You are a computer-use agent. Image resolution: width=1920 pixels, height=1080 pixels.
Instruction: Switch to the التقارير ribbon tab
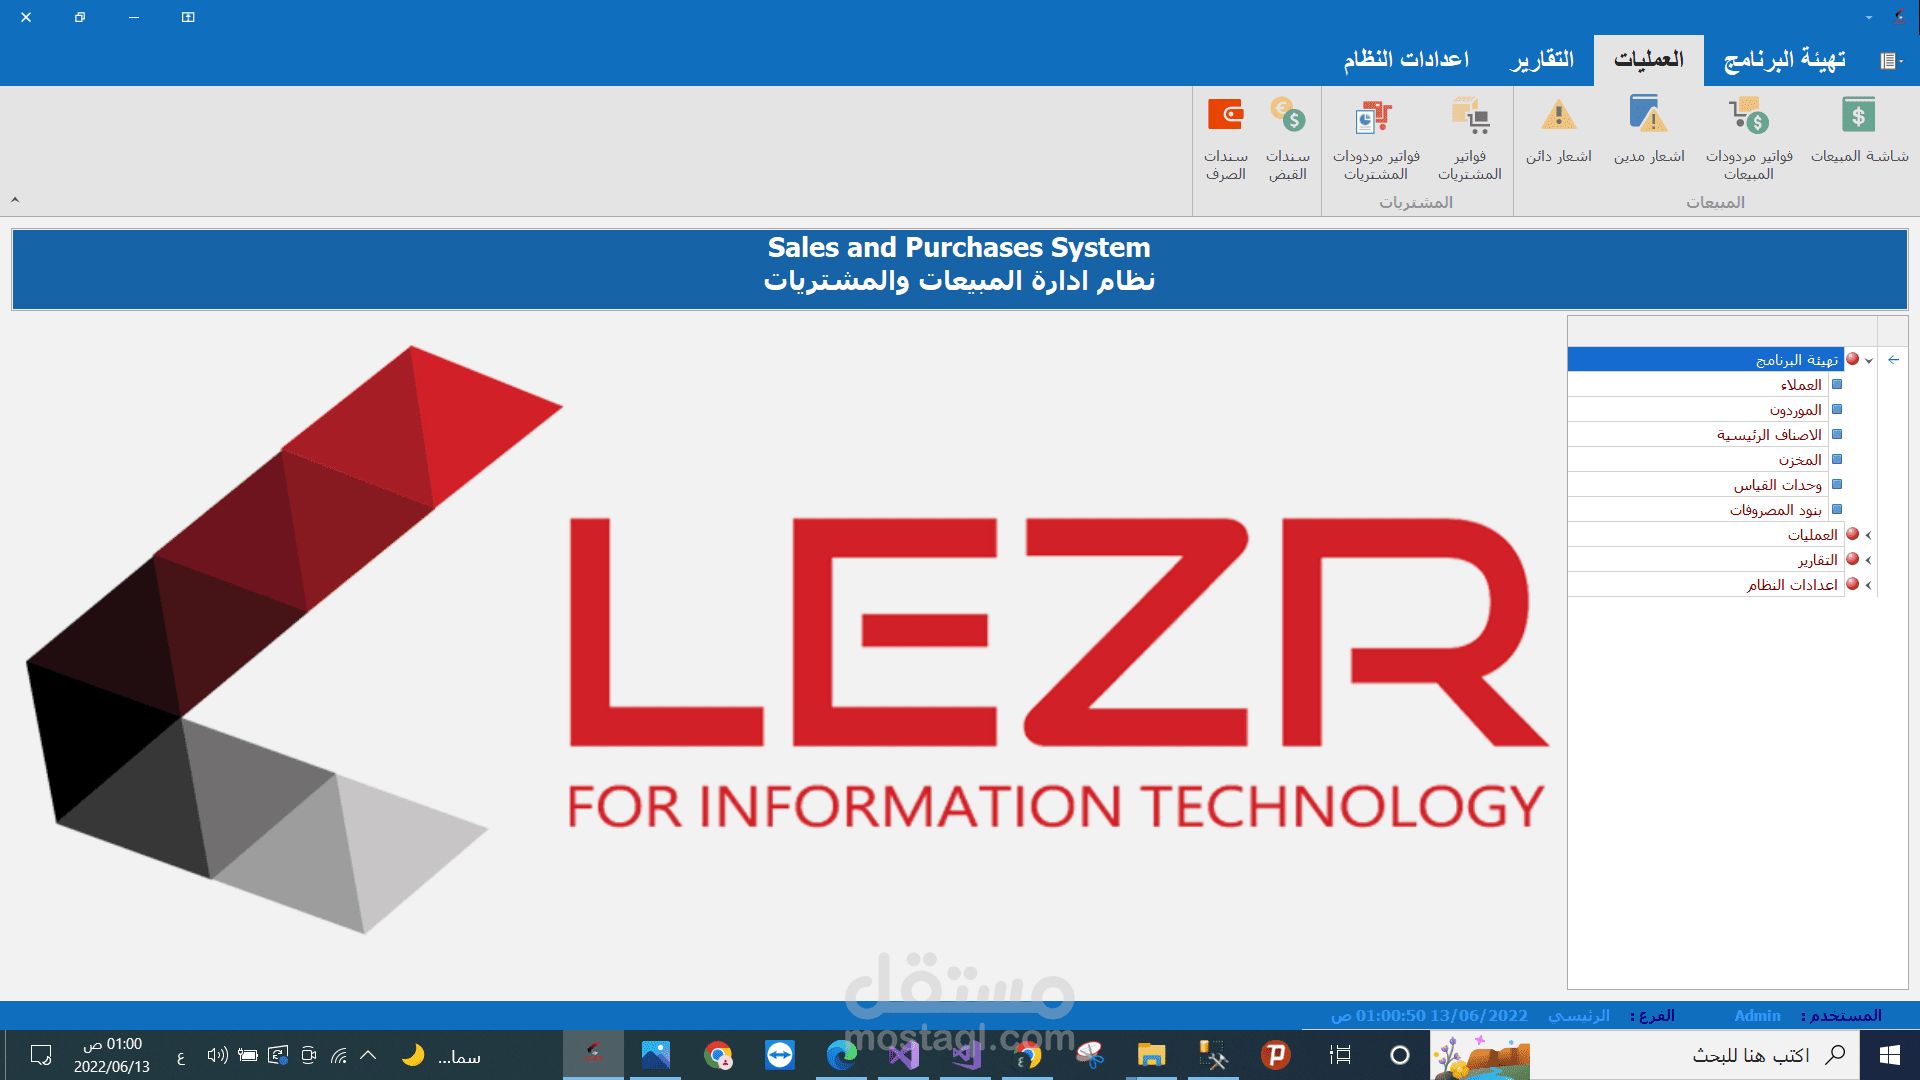(1541, 60)
